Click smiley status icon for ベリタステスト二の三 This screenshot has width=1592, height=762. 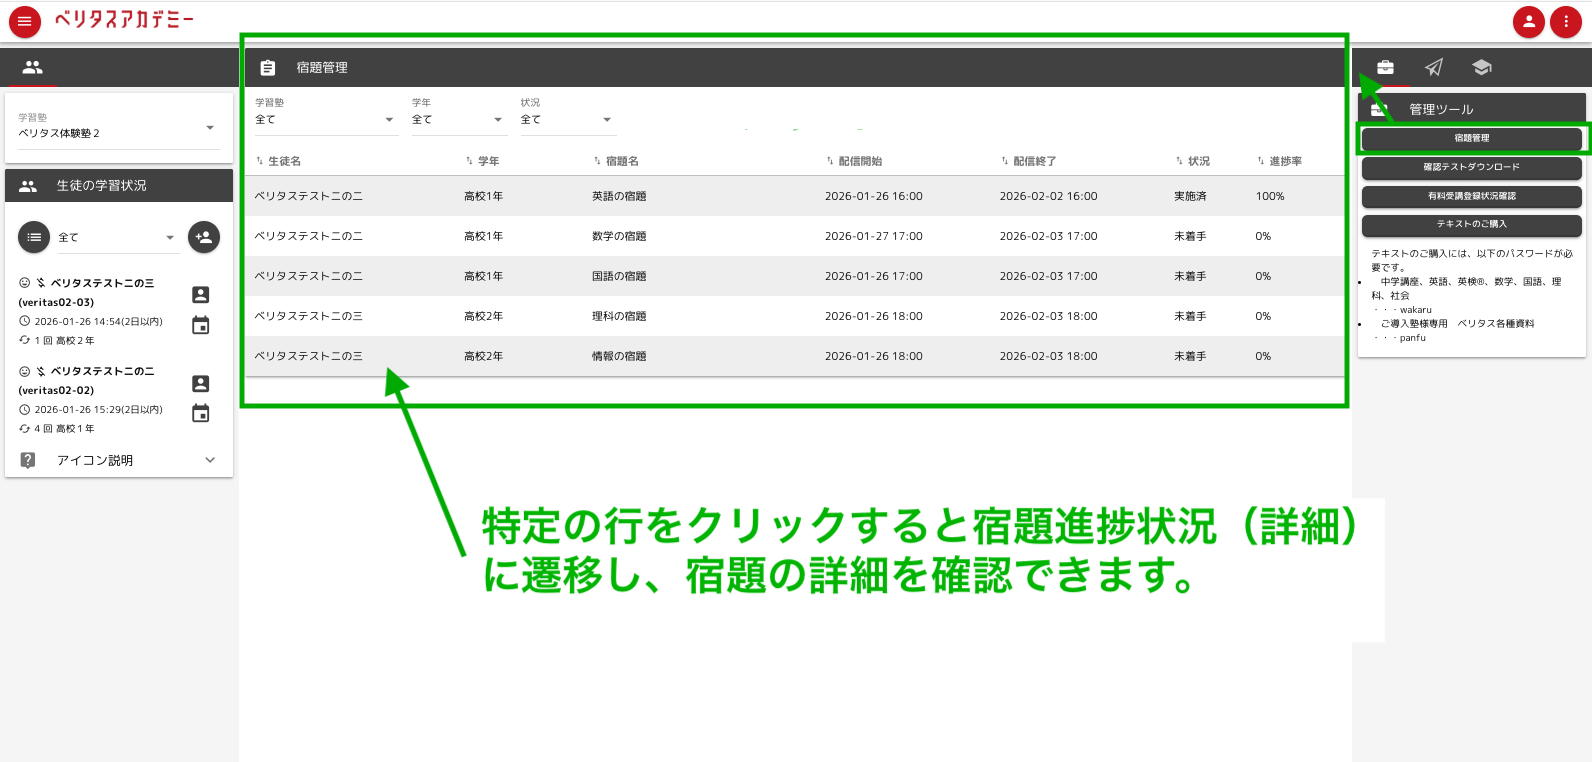click(x=25, y=283)
